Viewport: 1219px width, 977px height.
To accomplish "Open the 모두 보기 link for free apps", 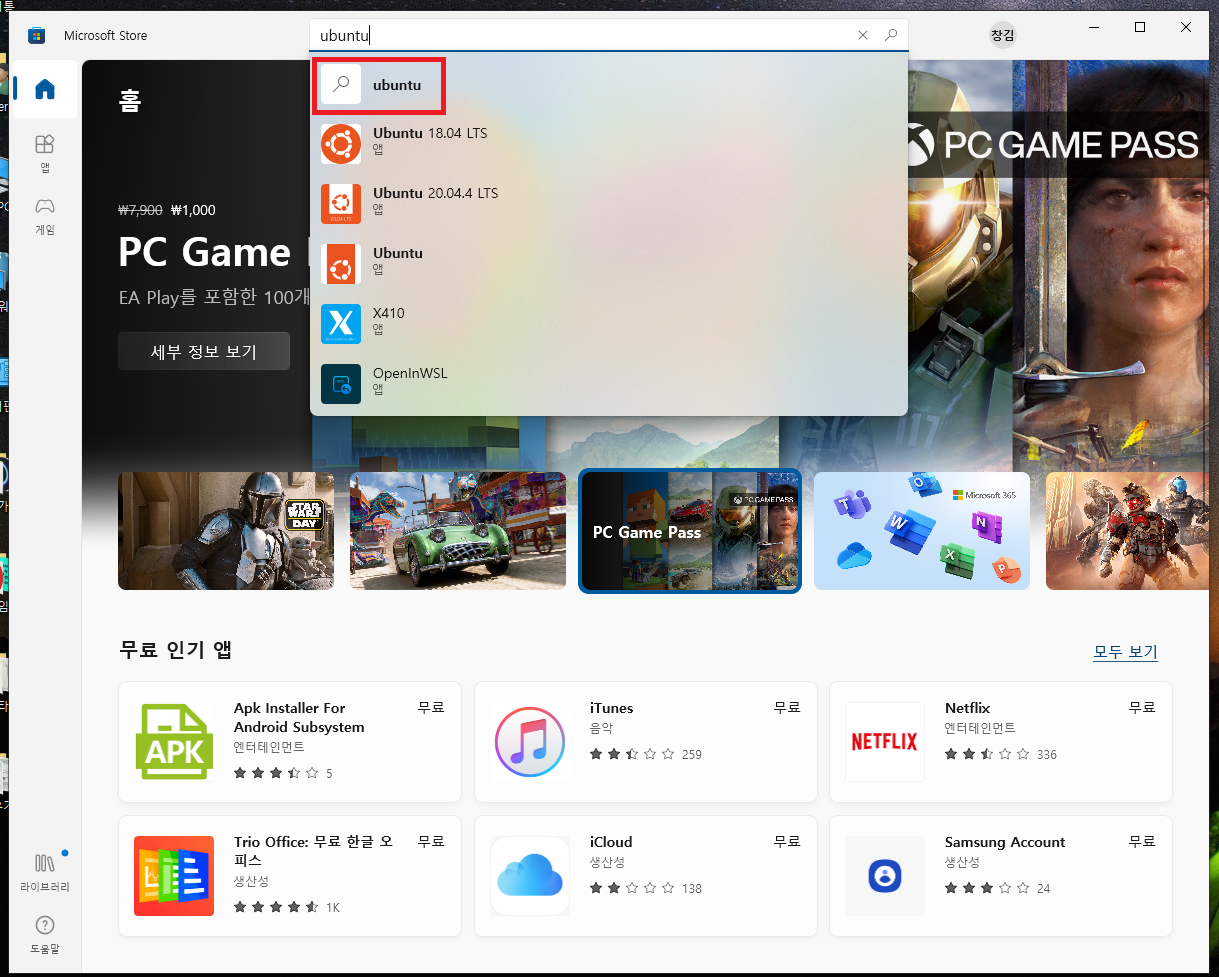I will (1125, 652).
